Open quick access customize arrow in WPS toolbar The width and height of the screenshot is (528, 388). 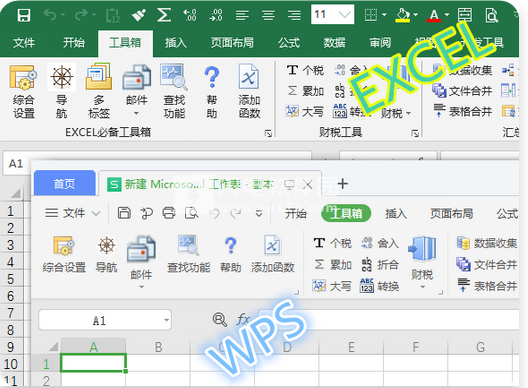259,214
